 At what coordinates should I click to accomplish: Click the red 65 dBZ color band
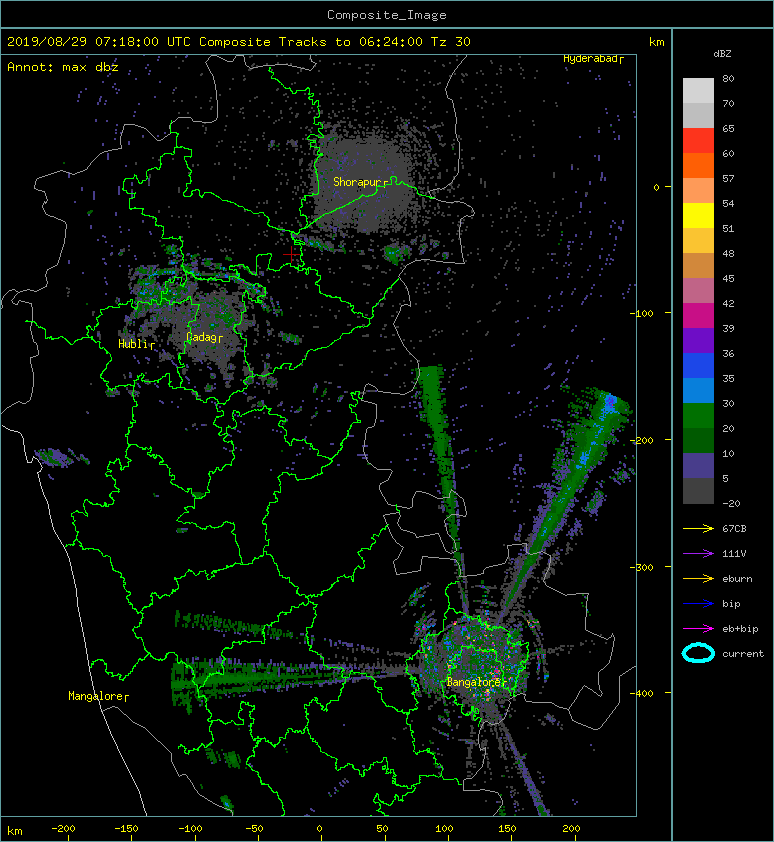[698, 140]
